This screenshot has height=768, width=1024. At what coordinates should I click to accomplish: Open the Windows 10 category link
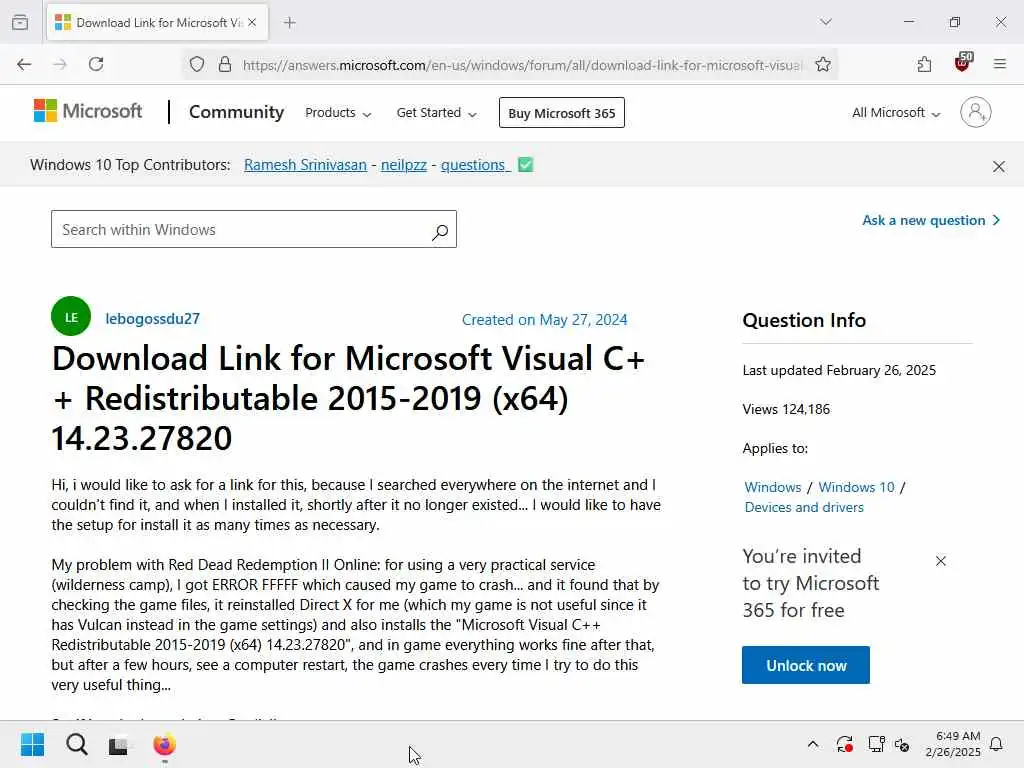pos(856,487)
